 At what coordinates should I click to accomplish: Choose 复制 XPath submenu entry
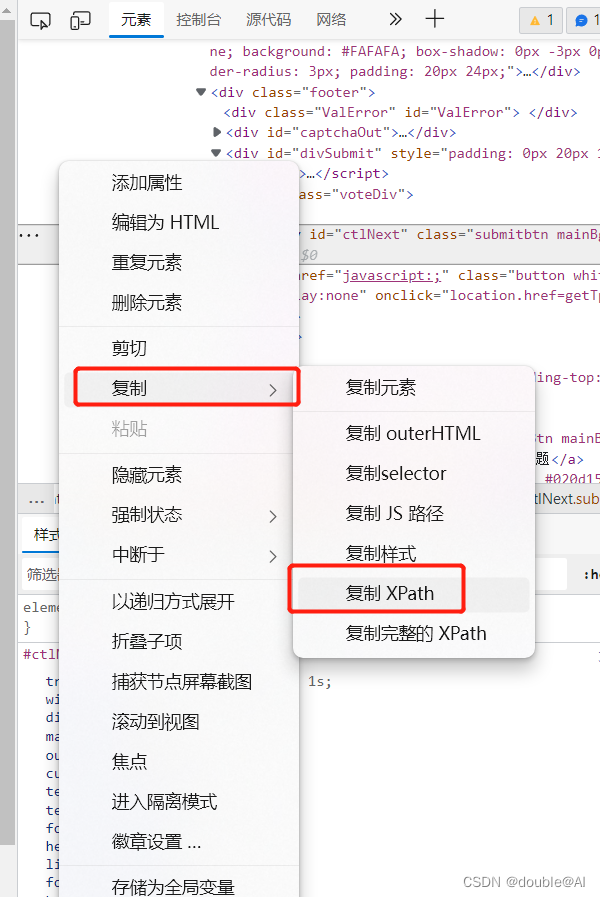click(x=414, y=594)
